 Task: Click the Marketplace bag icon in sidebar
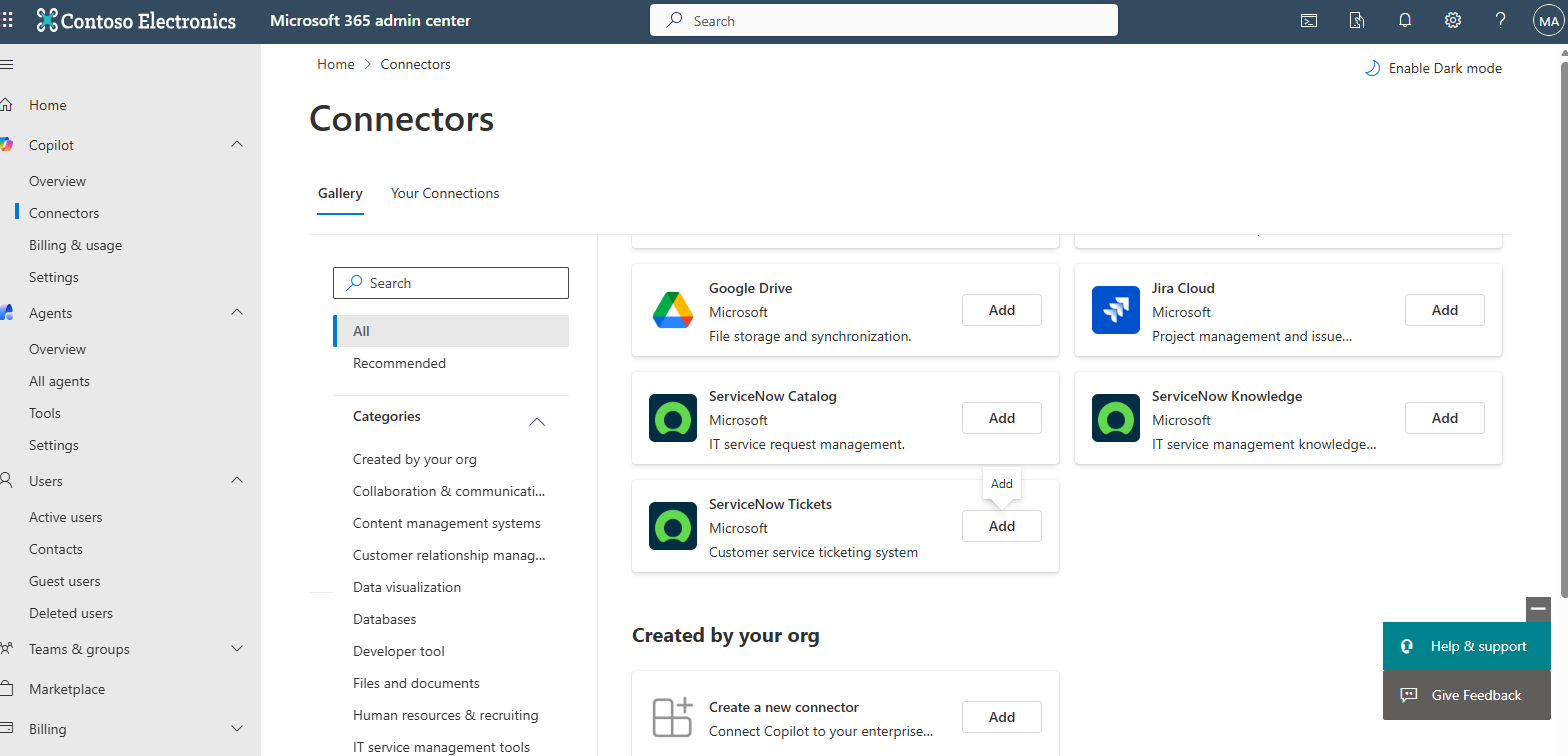pyautogui.click(x=7, y=689)
